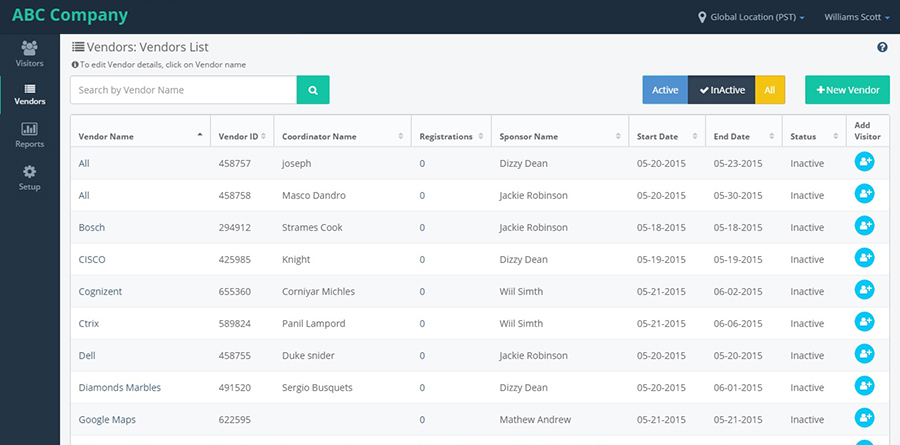Image resolution: width=900 pixels, height=445 pixels.
Task: Open the Ctrix vendor link
Action: click(x=89, y=324)
